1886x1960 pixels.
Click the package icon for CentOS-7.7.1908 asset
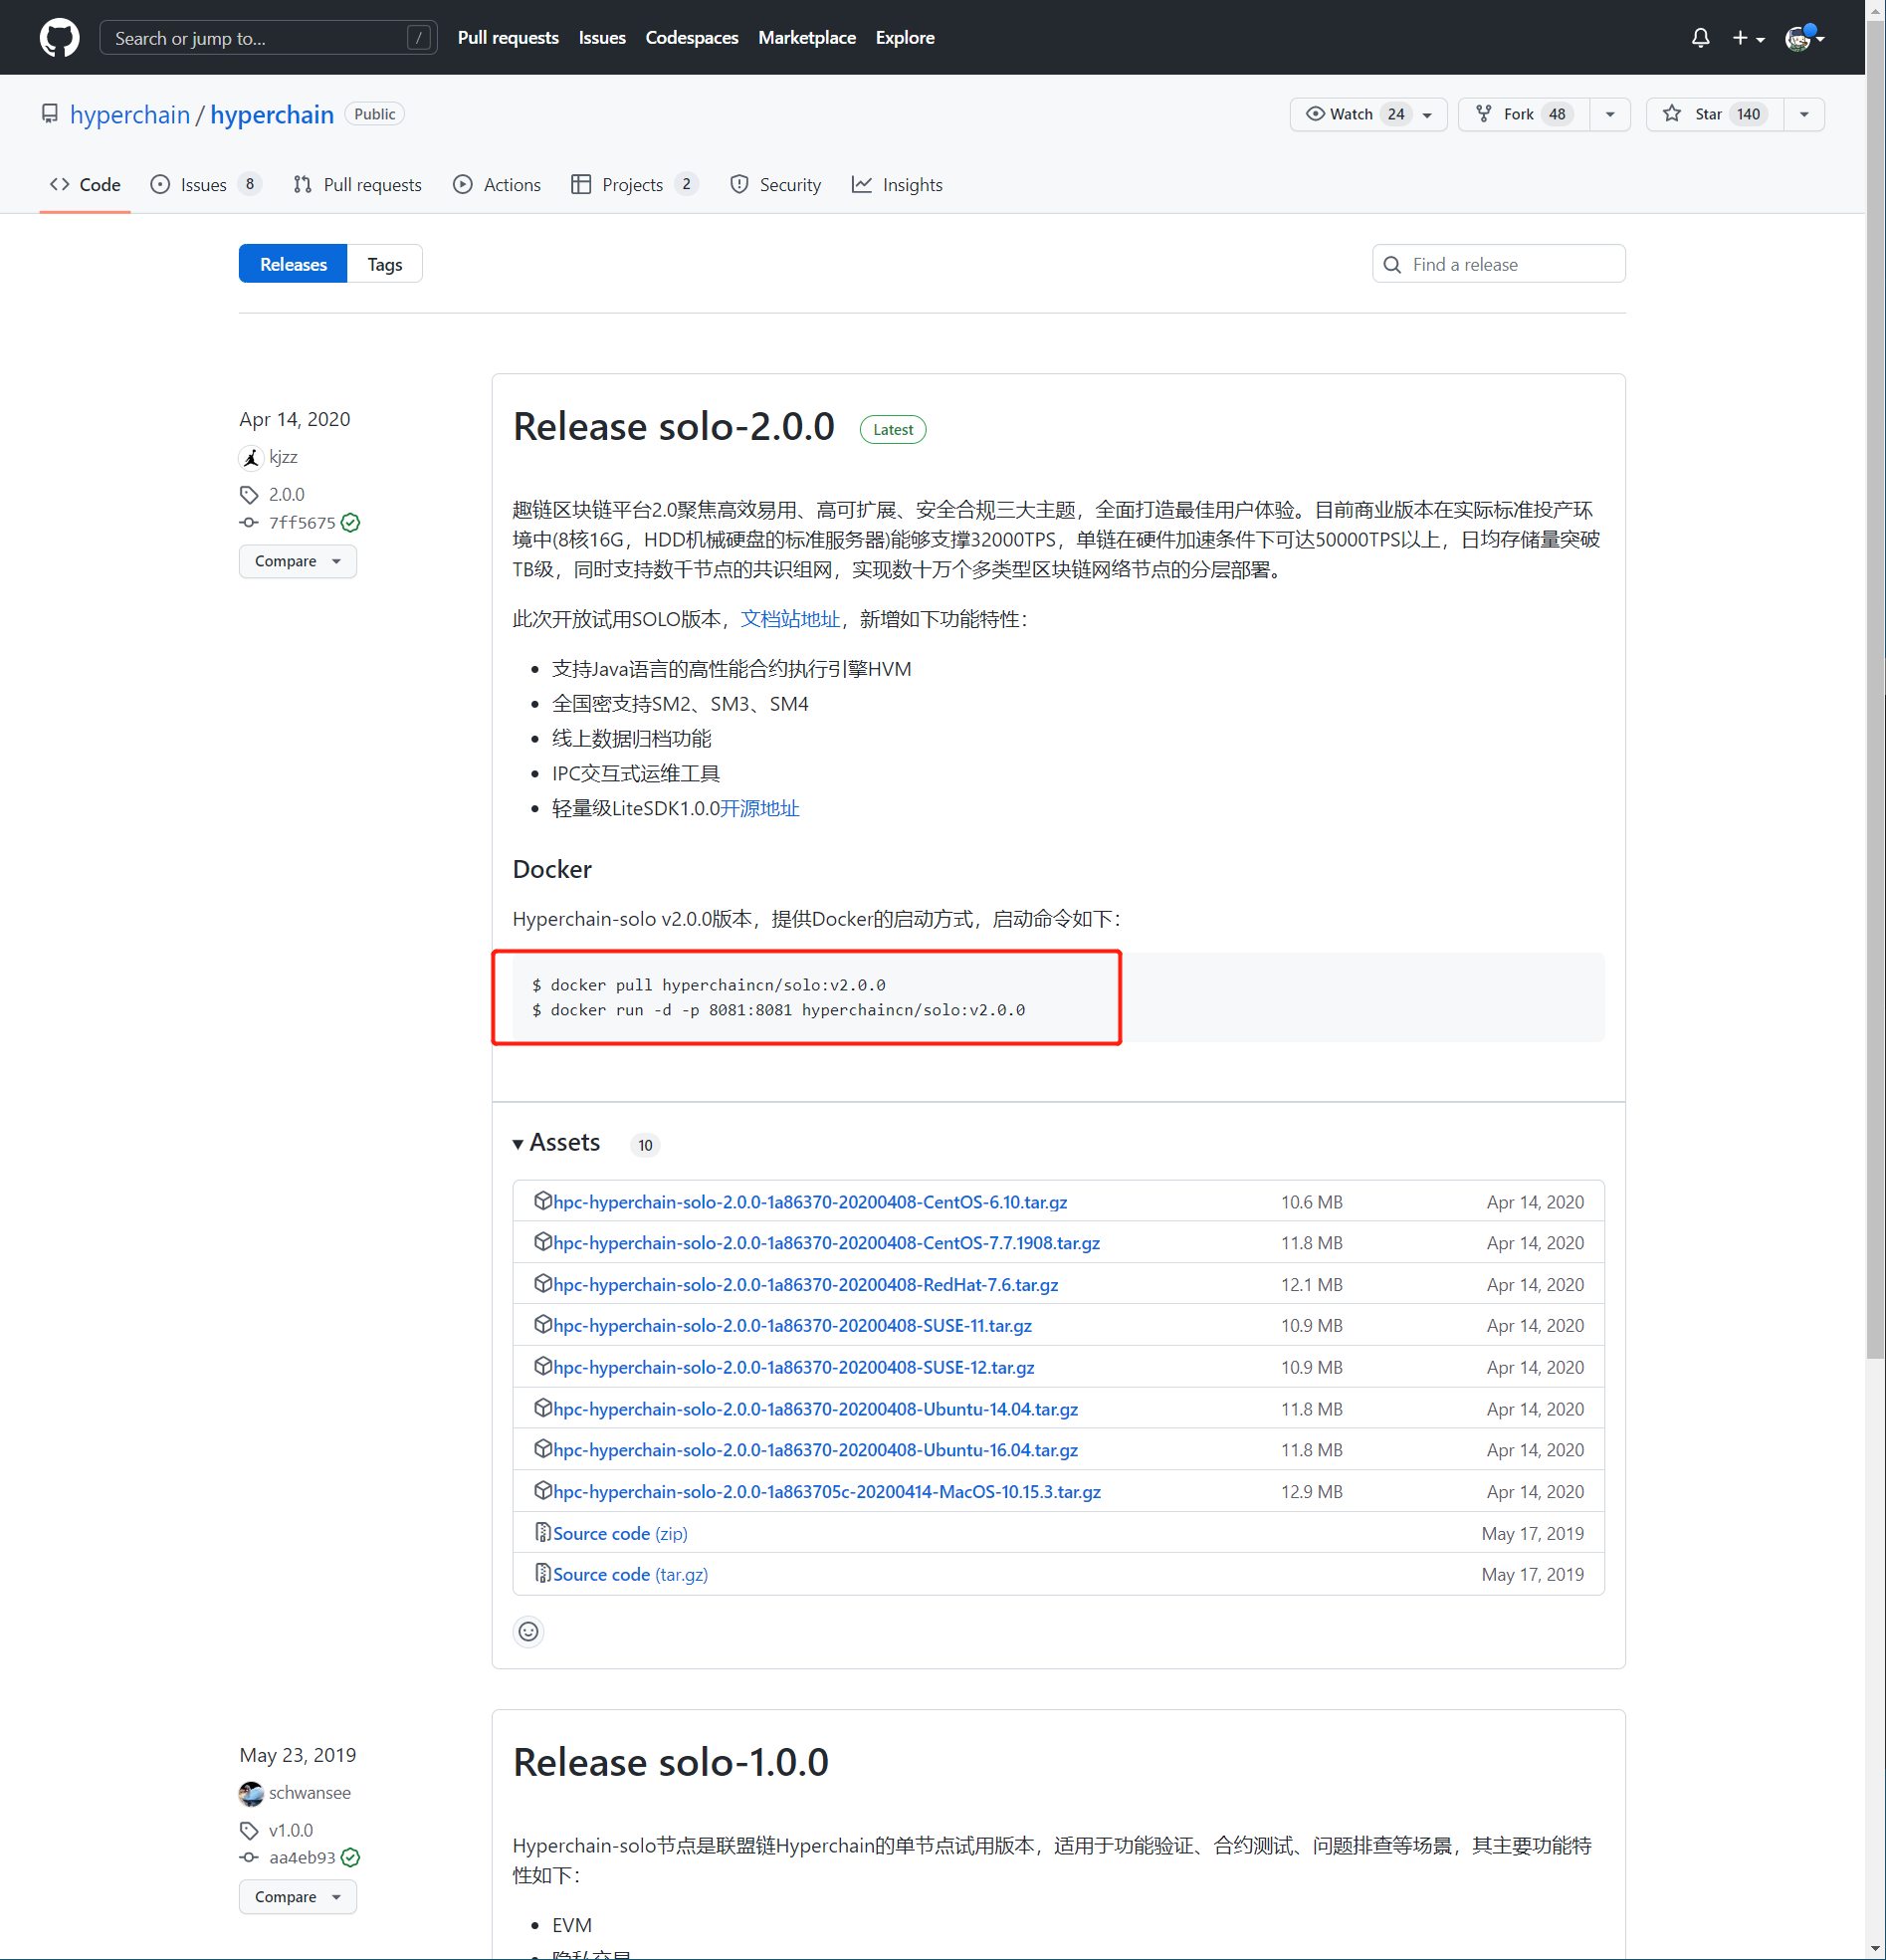coord(543,1242)
